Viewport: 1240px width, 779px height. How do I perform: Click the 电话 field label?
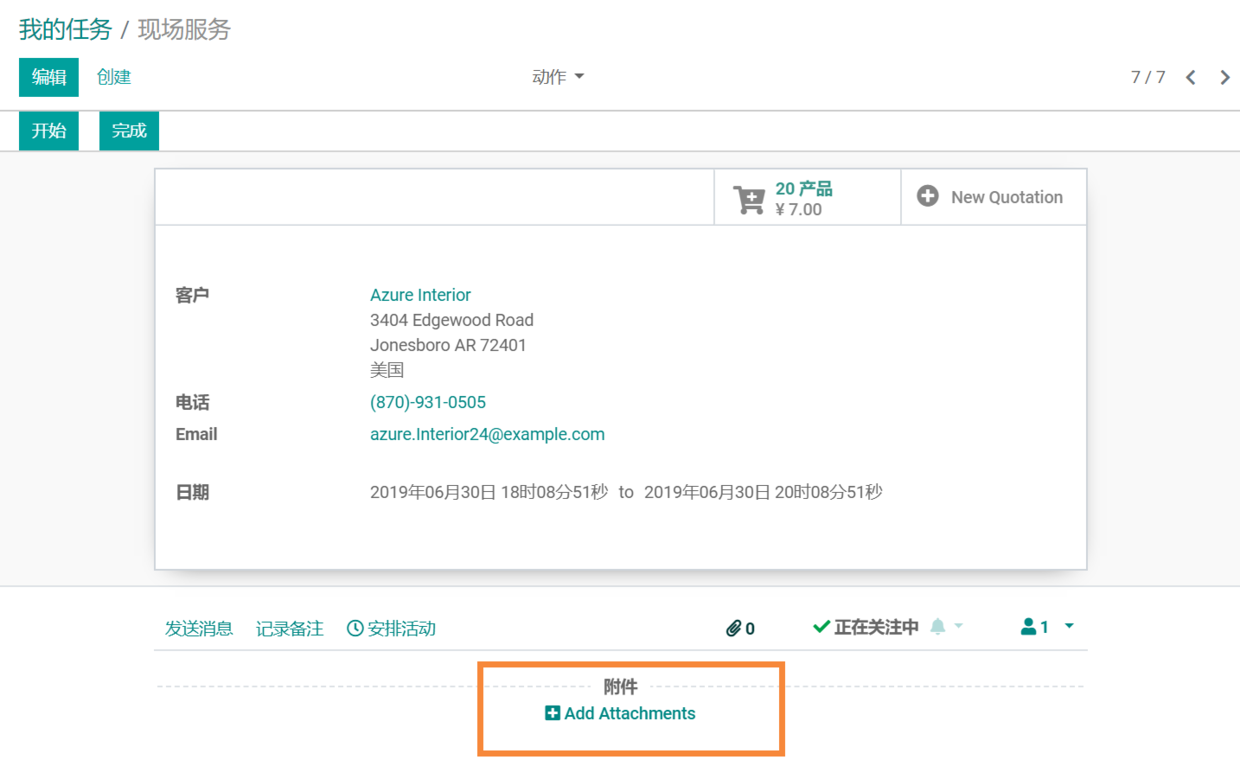click(192, 402)
